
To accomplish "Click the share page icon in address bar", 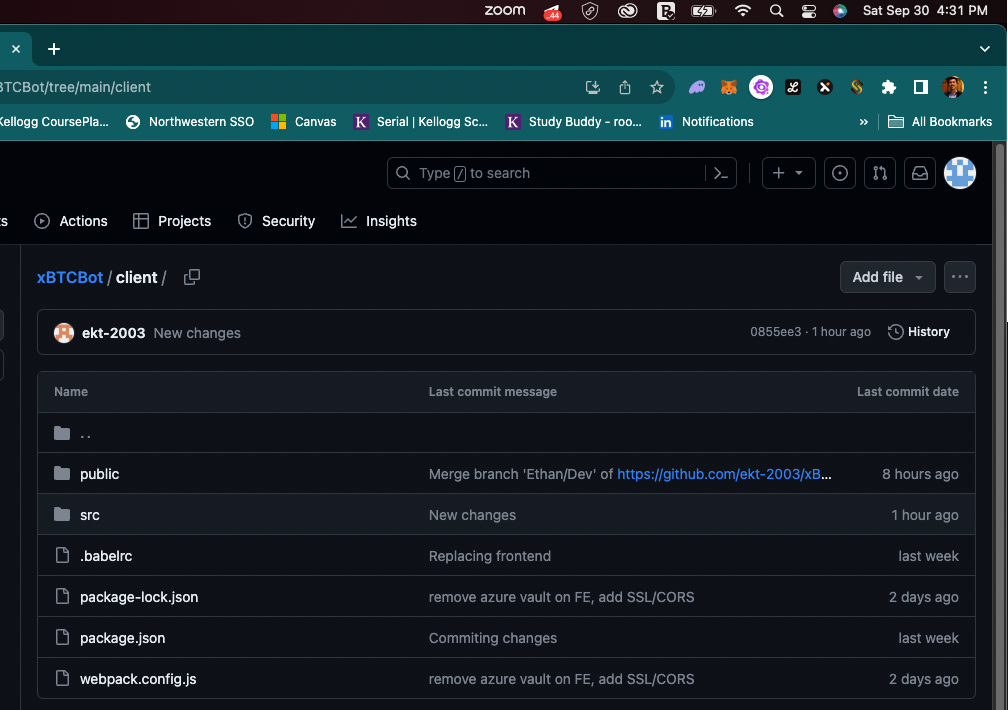I will pyautogui.click(x=625, y=87).
